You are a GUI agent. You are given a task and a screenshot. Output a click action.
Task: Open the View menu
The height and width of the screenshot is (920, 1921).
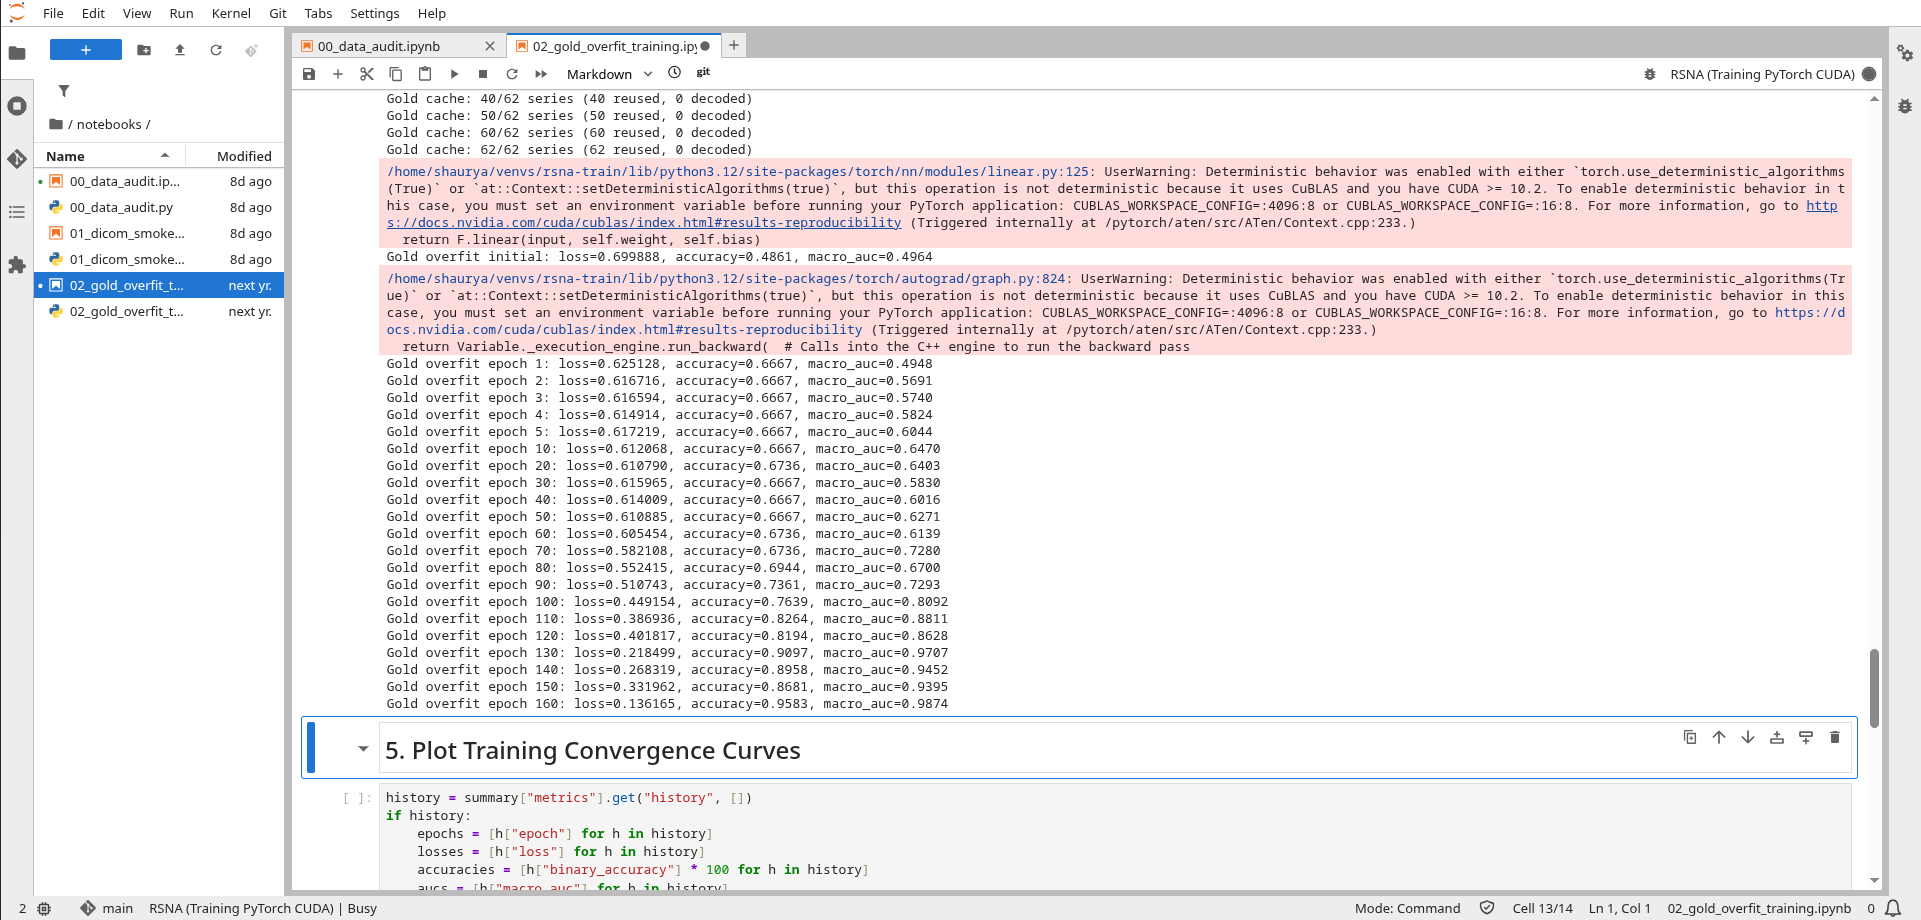pyautogui.click(x=137, y=13)
